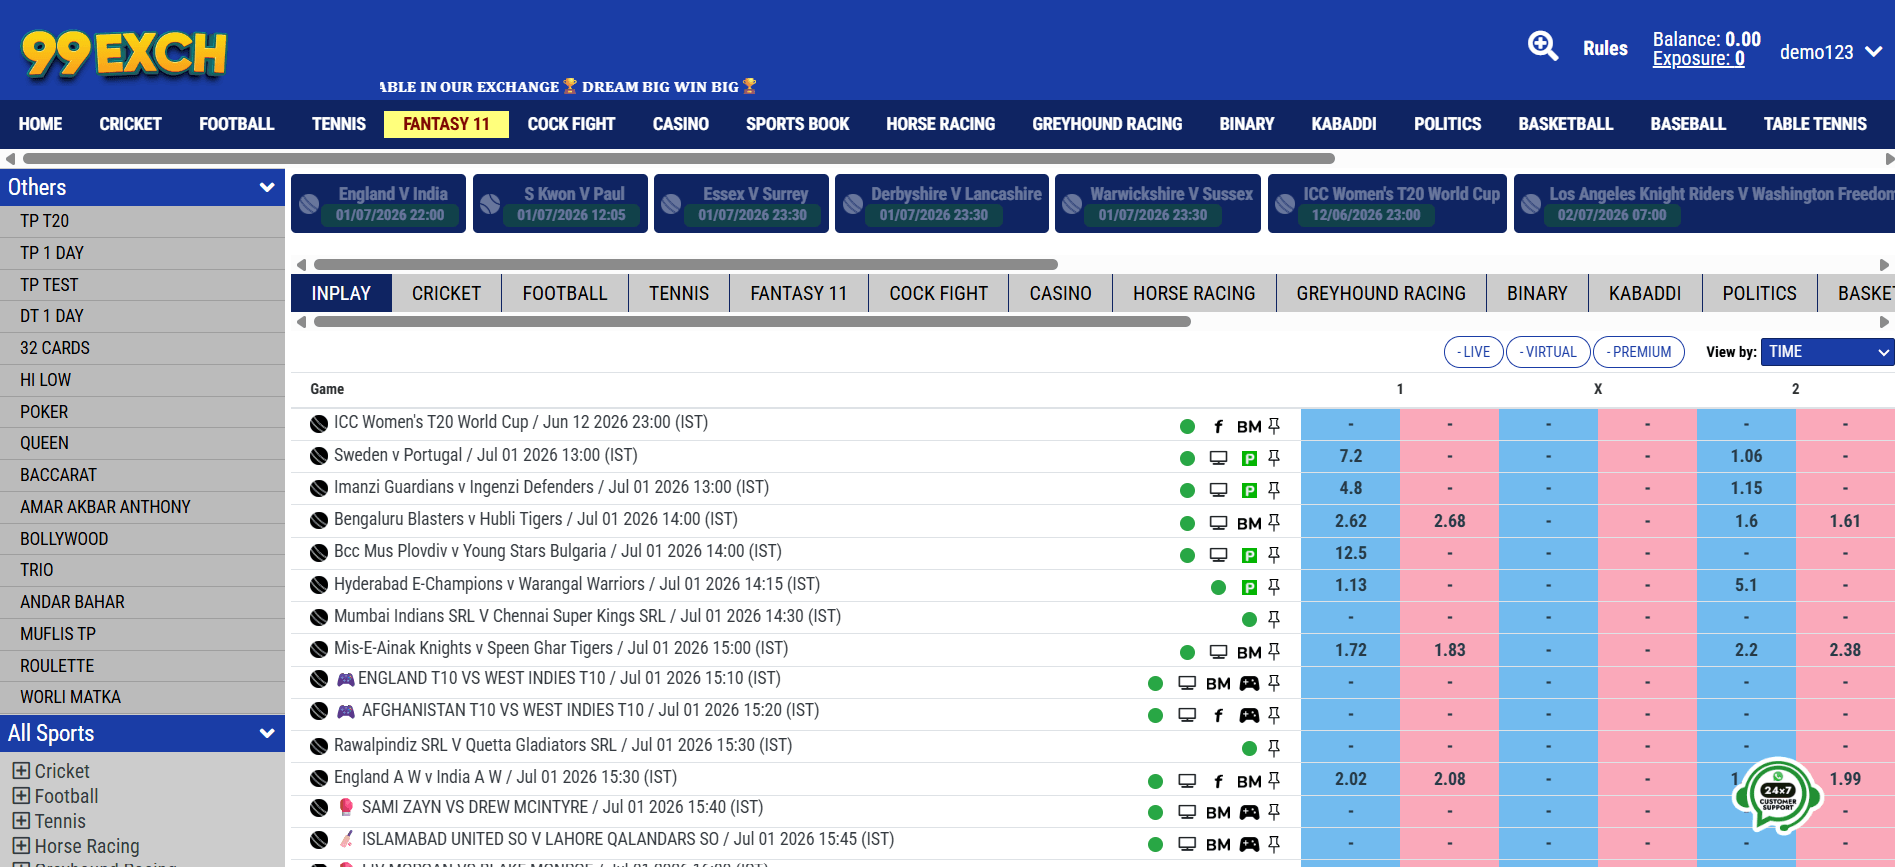The height and width of the screenshot is (867, 1895).
Task: Open KABADDI in top navigation
Action: pyautogui.click(x=1344, y=124)
